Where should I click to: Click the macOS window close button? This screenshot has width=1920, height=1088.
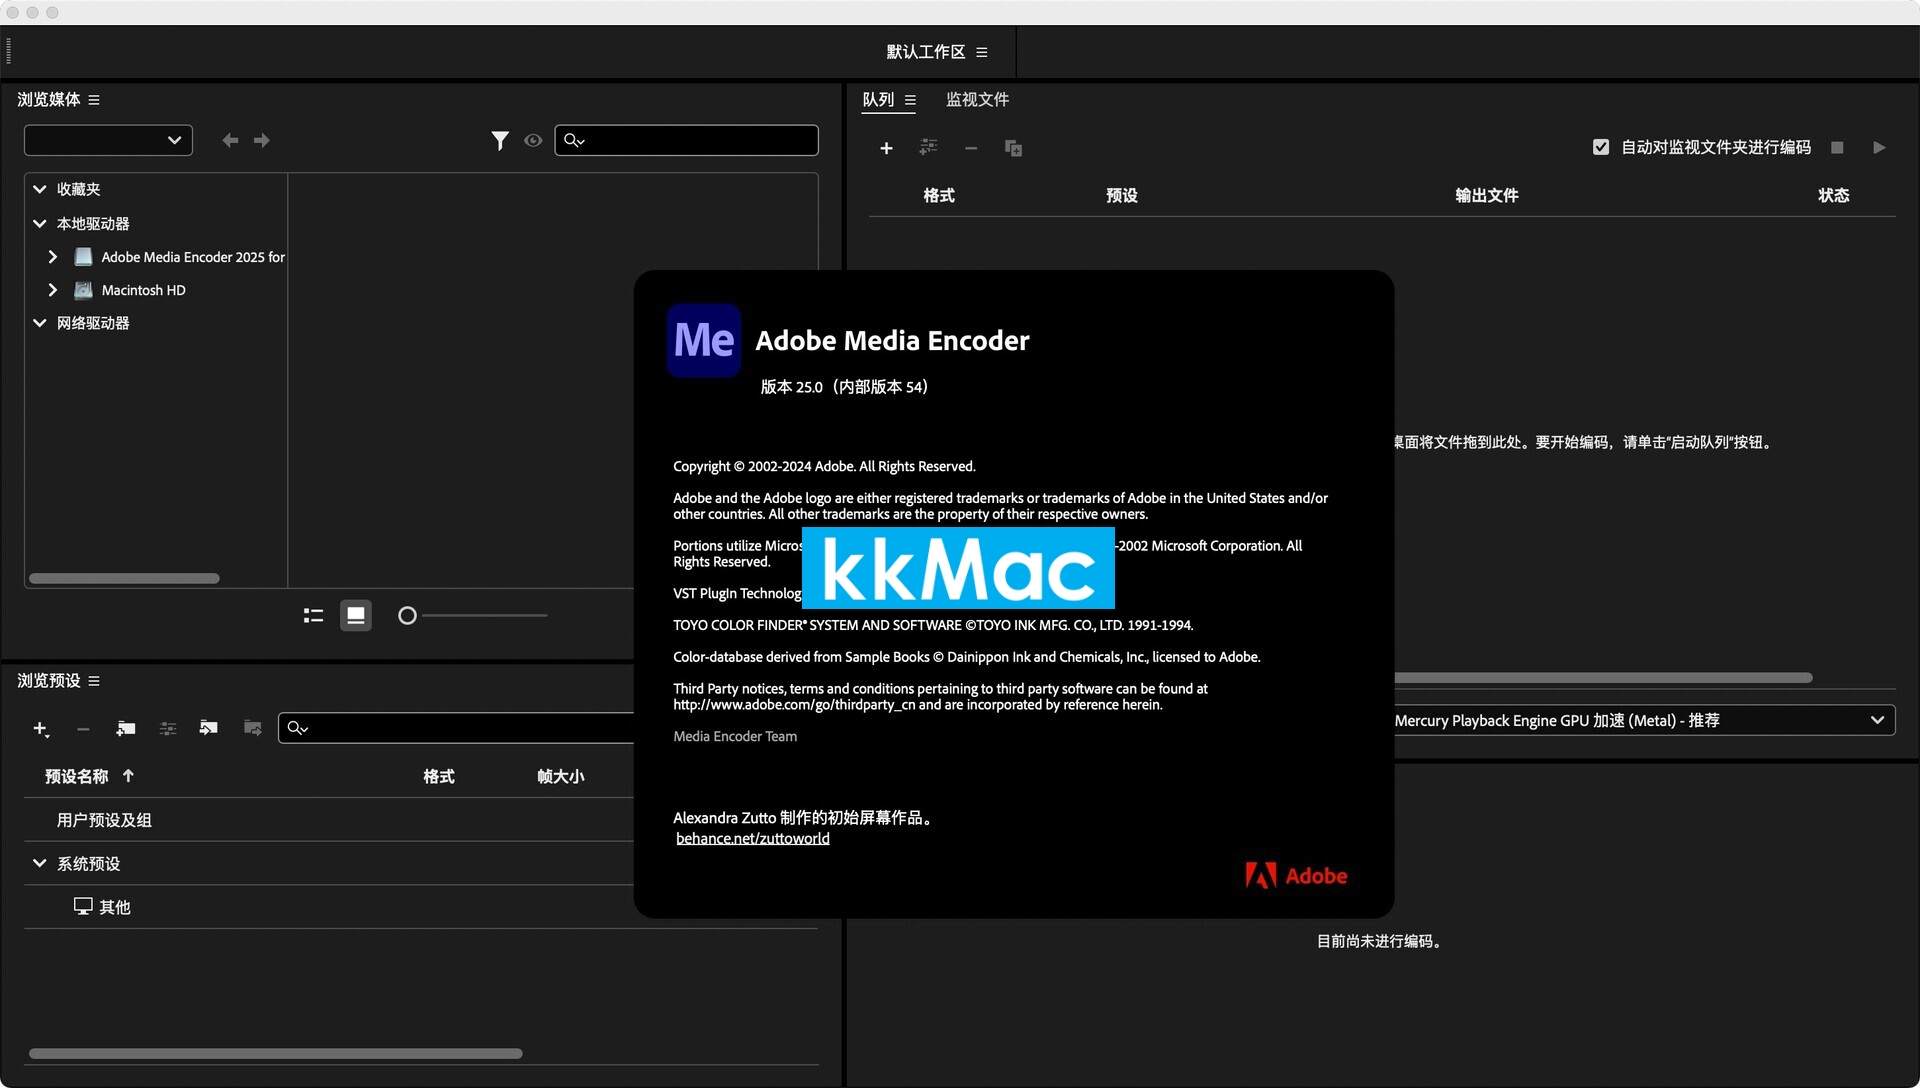point(13,12)
